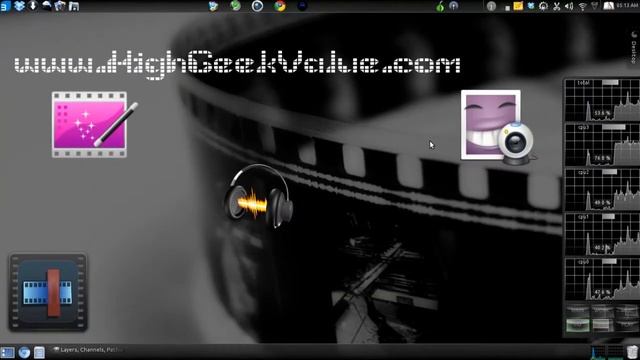Click the notepad icon in bottom panel
Image resolution: width=640 pixels, height=360 pixels.
coord(39,352)
